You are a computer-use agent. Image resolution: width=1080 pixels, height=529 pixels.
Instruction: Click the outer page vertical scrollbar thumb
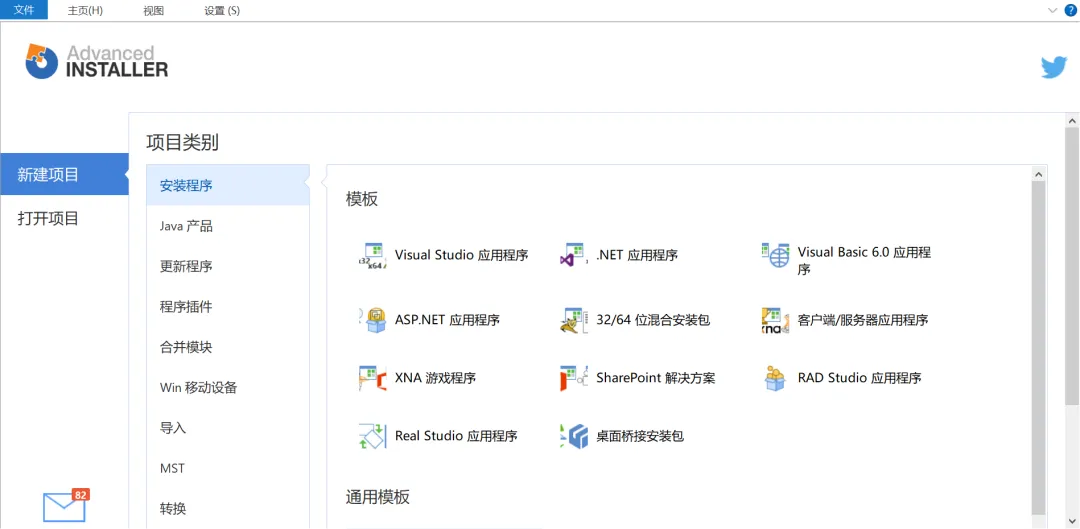tap(1072, 266)
